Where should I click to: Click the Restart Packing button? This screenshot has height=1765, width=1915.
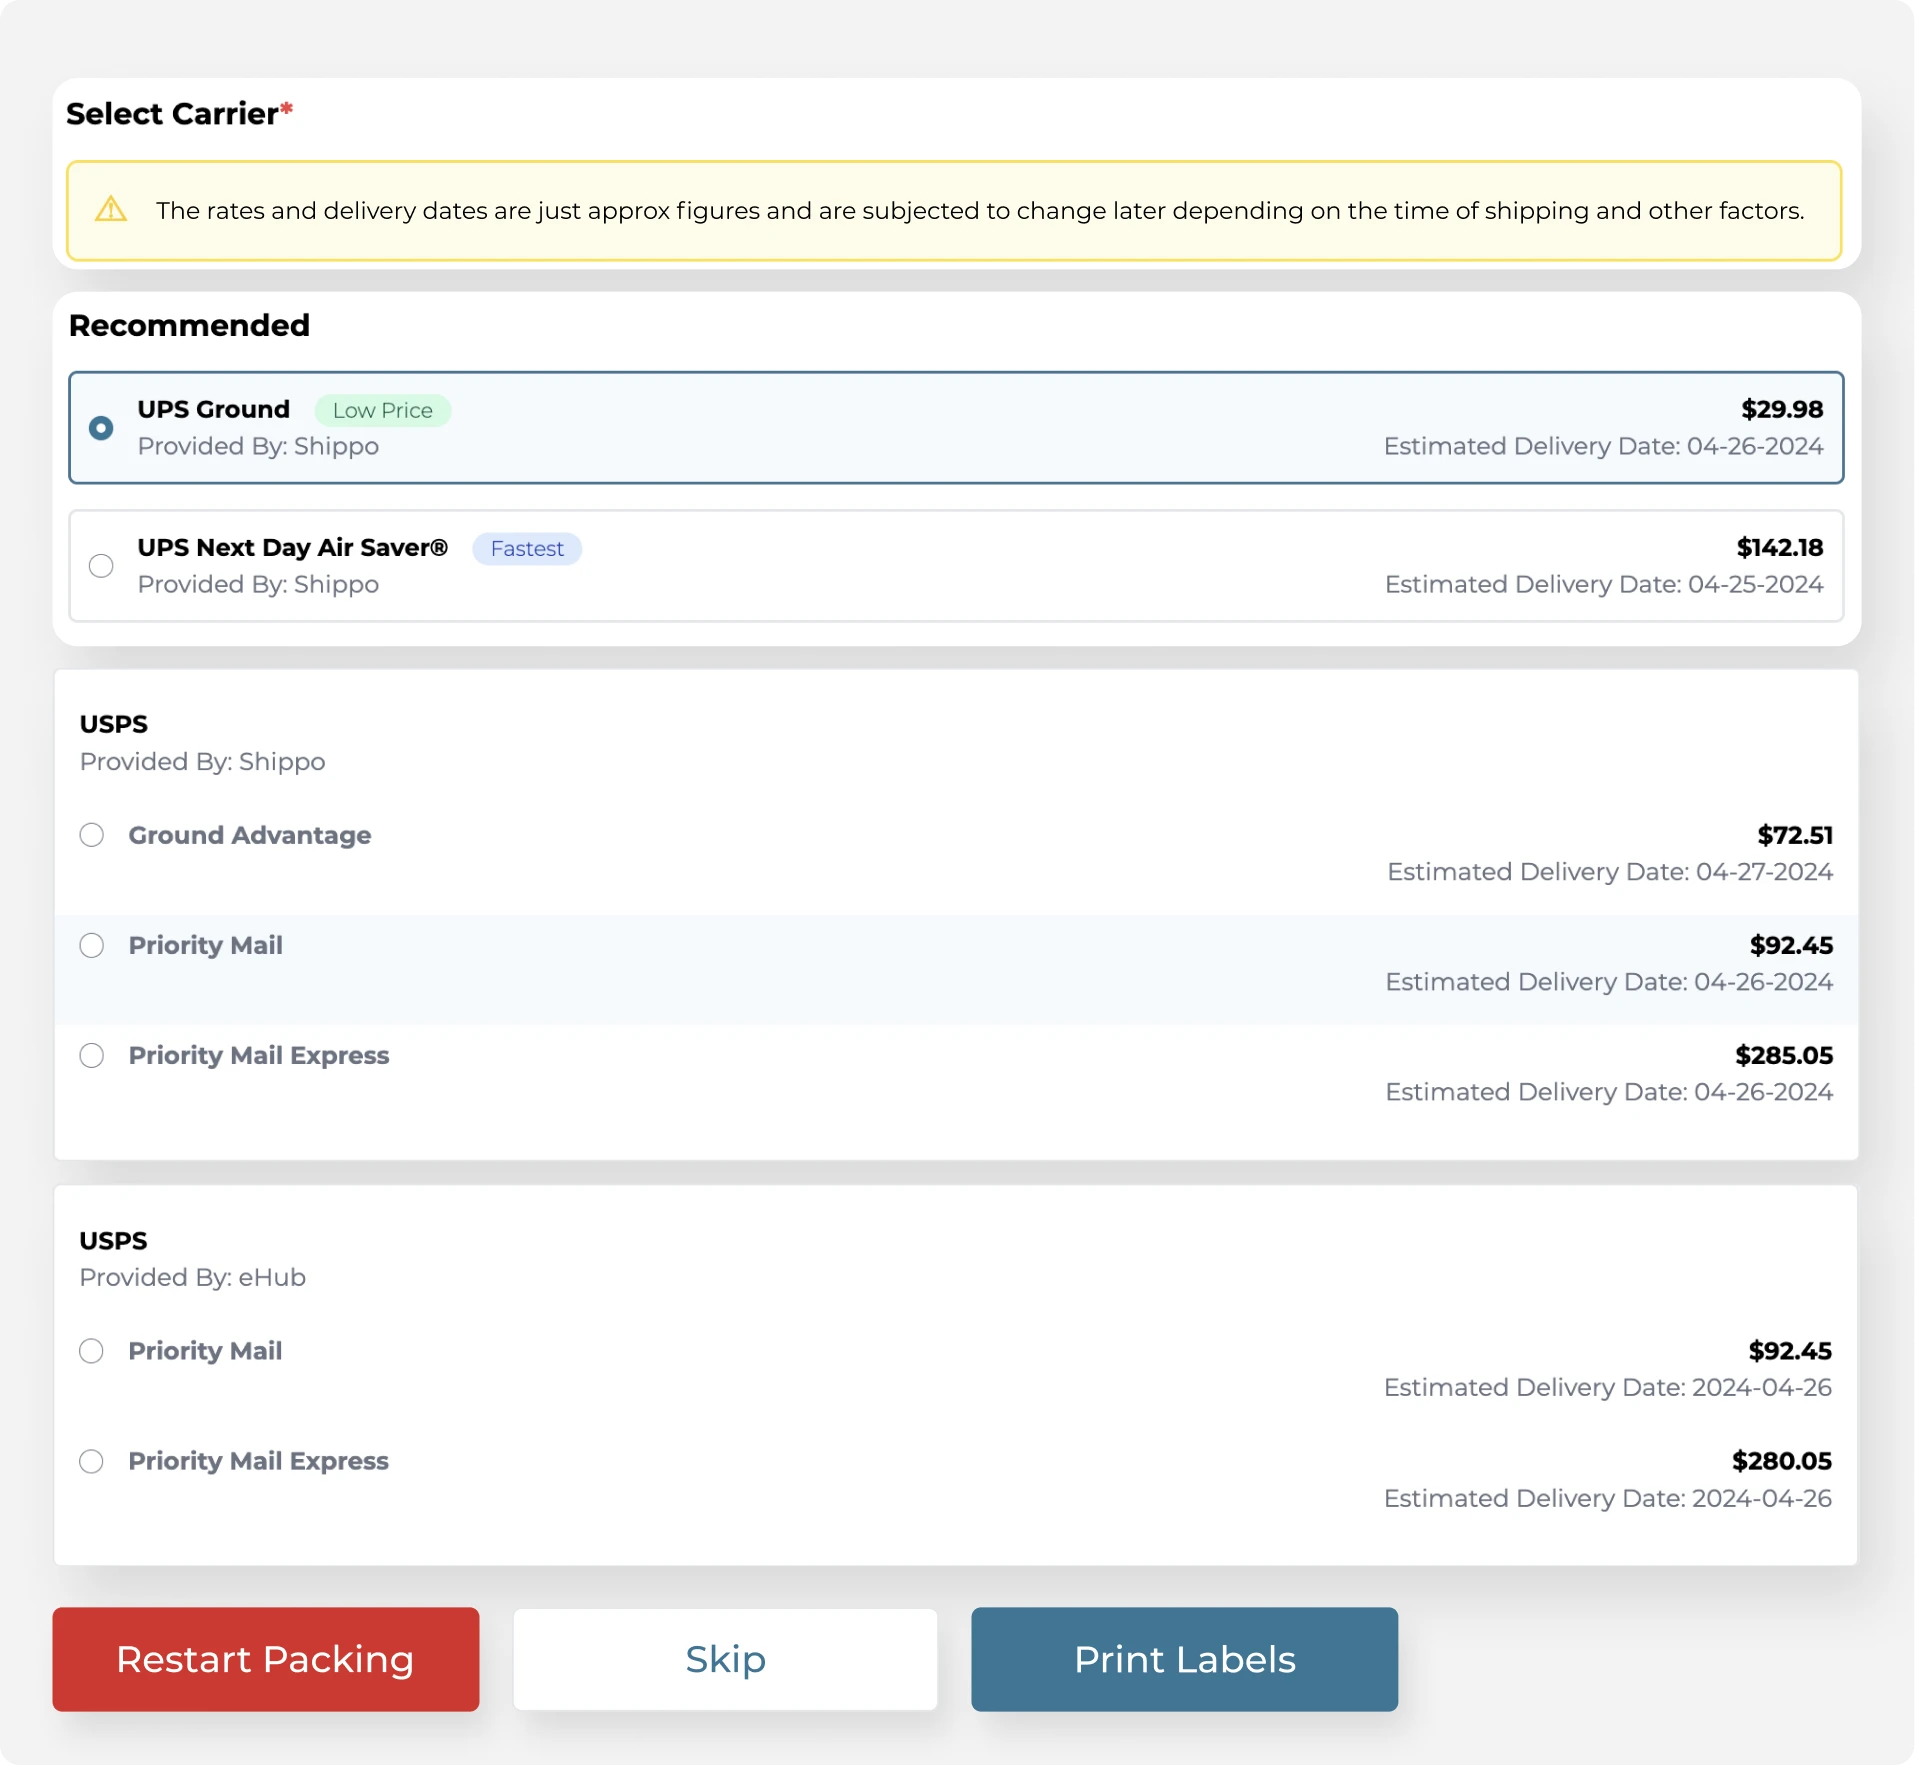pyautogui.click(x=264, y=1659)
